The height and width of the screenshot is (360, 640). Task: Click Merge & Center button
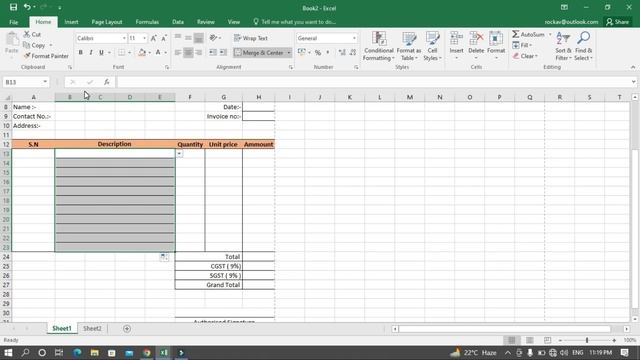tap(259, 53)
